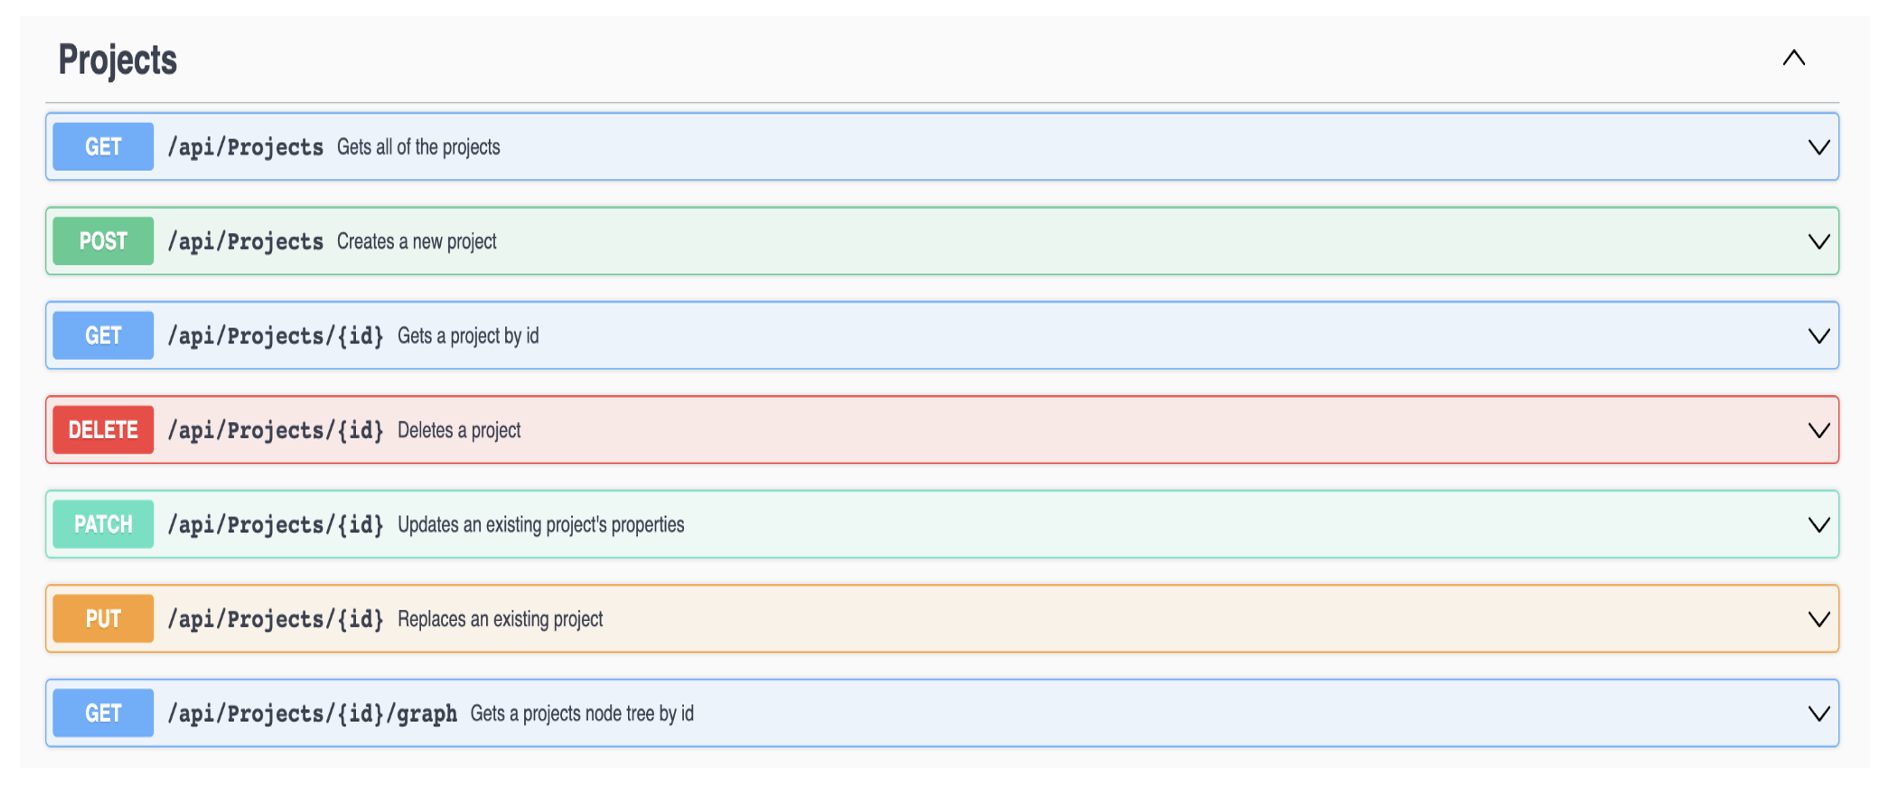Viewport: 1902px width, 800px height.
Task: Click the GET badge for the graph endpoint
Action: 103,713
